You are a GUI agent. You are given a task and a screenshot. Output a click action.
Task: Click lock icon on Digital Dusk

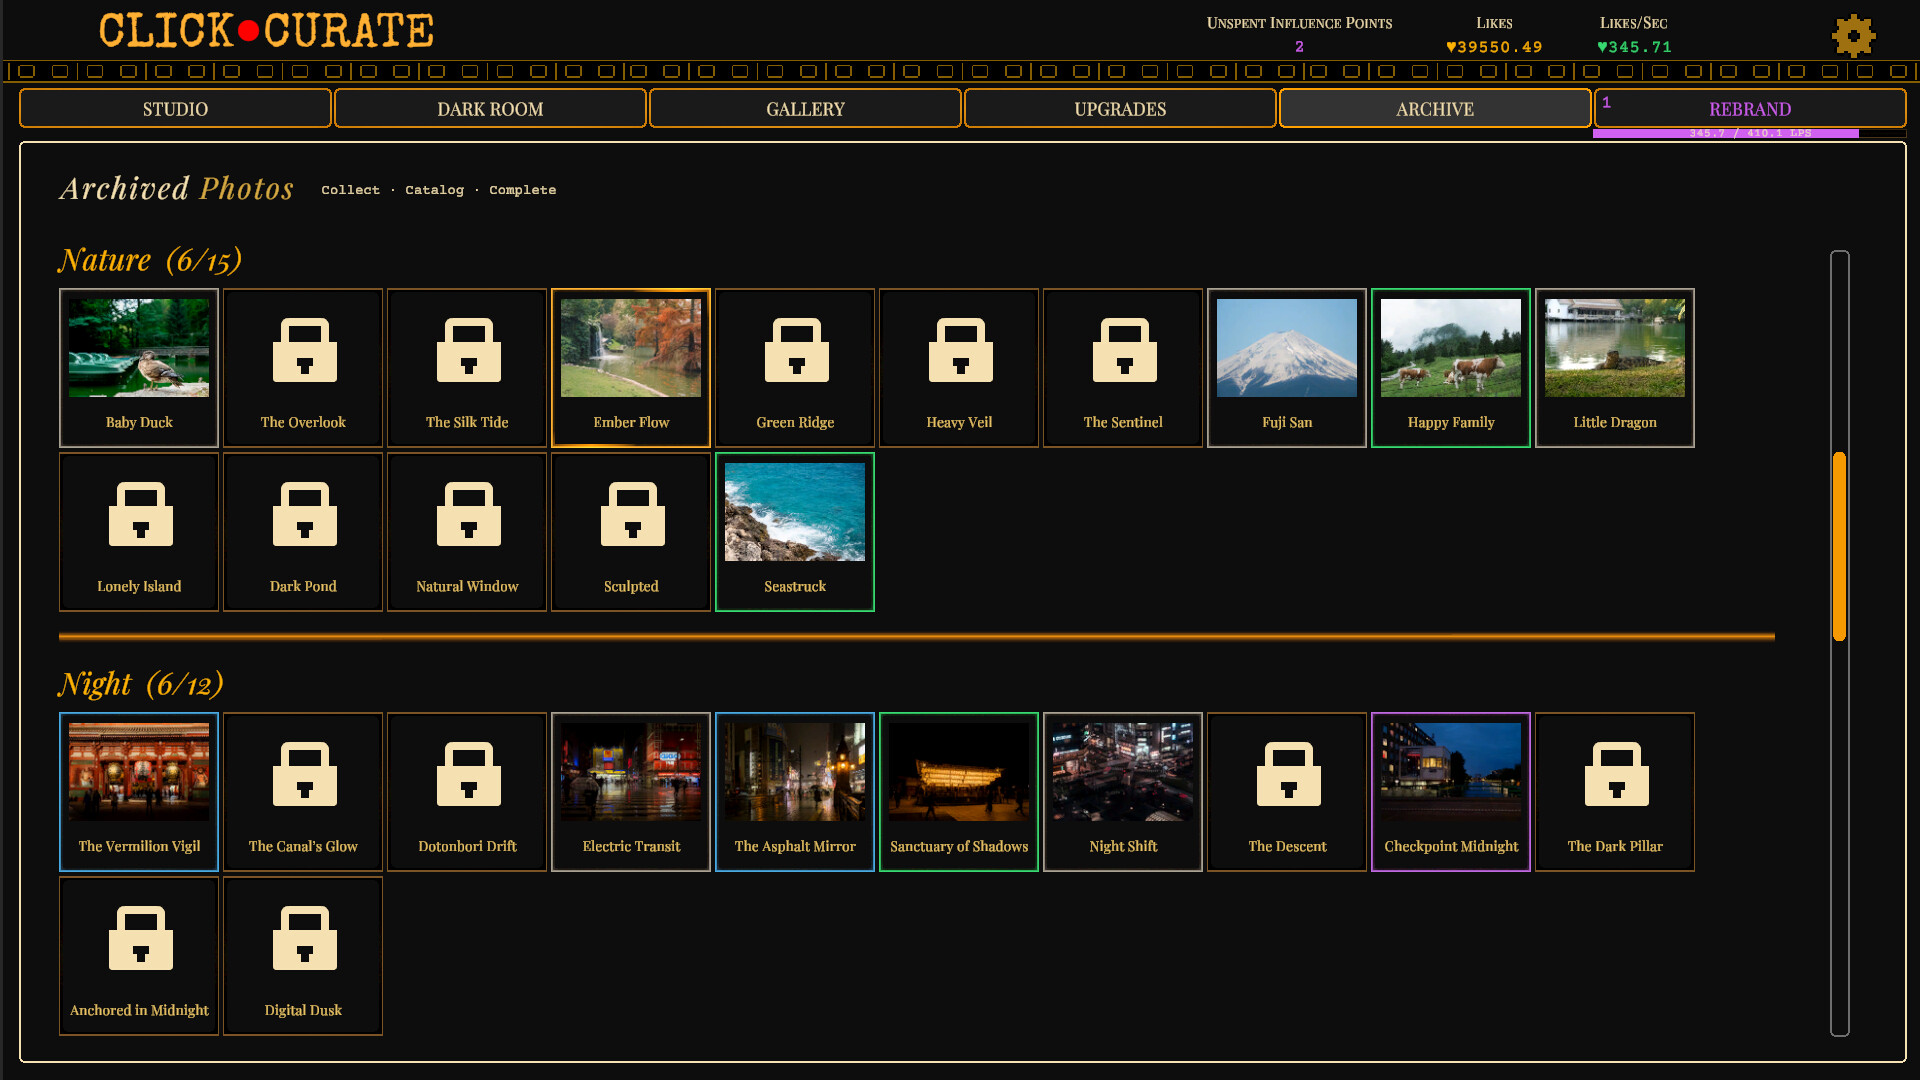304,938
